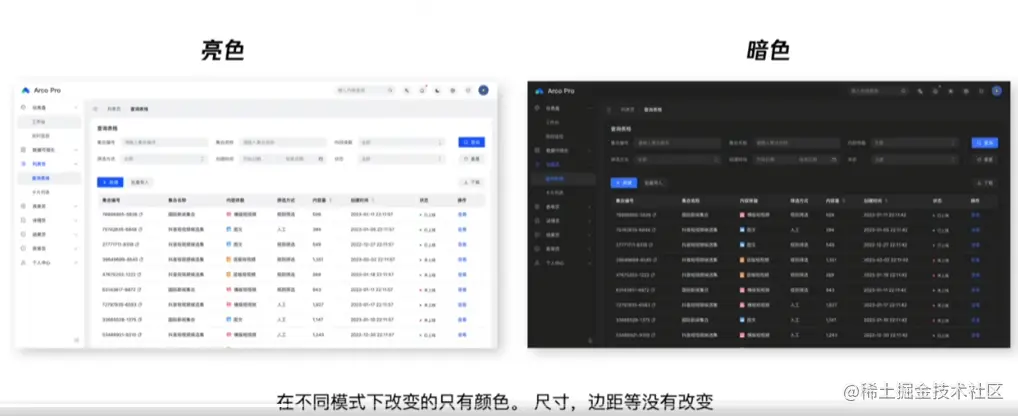Image resolution: width=1018 pixels, height=416 pixels.
Task: Focus 集合名称 input in light form
Action: tap(282, 142)
